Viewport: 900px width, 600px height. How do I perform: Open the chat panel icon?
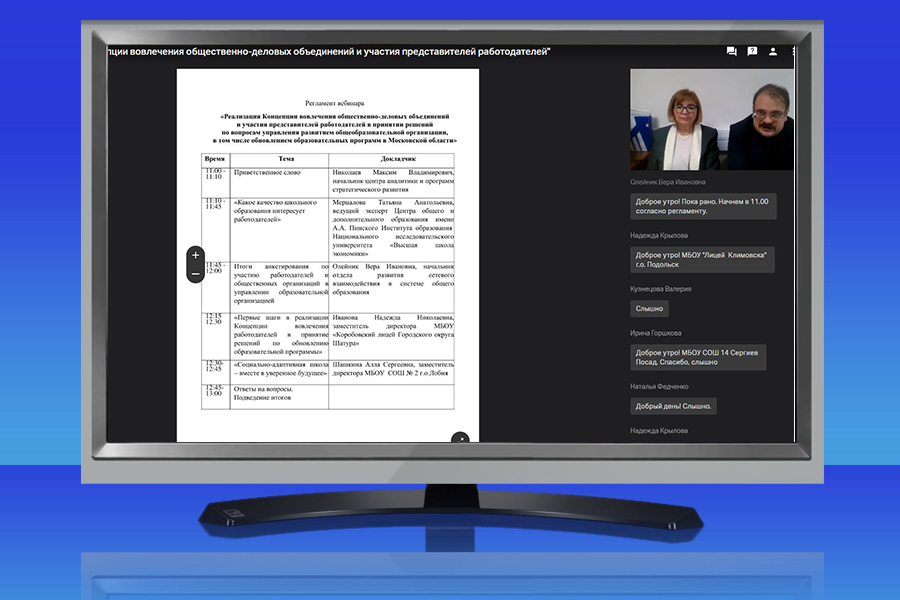[x=732, y=51]
